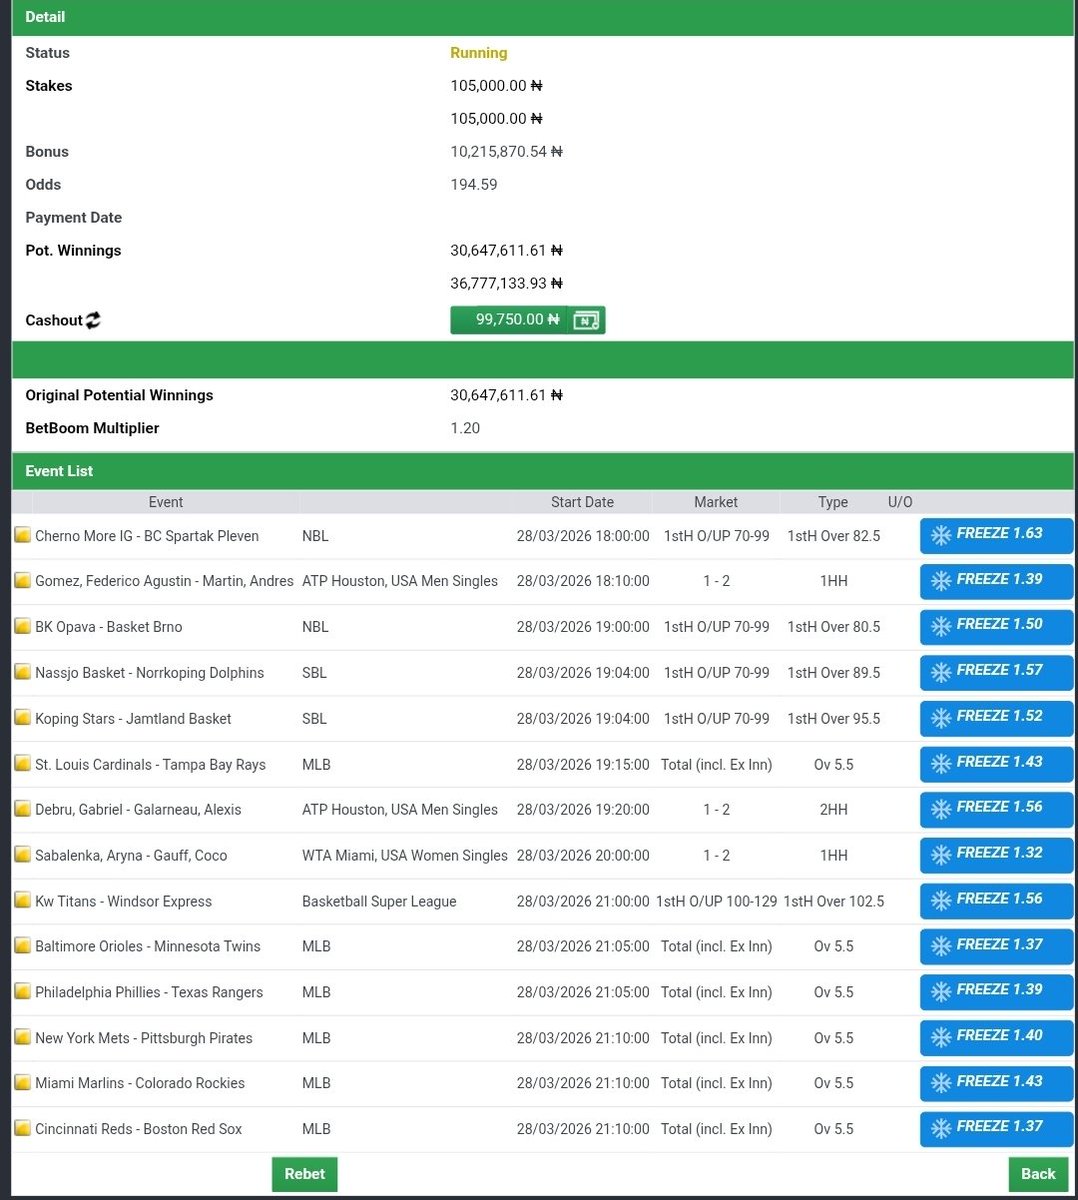Freeze Baltimore Orioles bet at 1.37
This screenshot has width=1078, height=1200.
(x=996, y=946)
